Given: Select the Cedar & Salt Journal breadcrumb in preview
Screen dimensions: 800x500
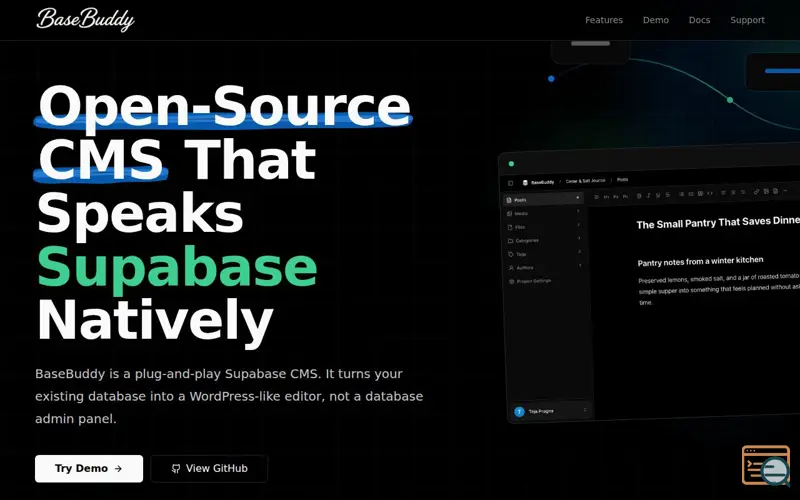Looking at the screenshot, I should point(586,181).
